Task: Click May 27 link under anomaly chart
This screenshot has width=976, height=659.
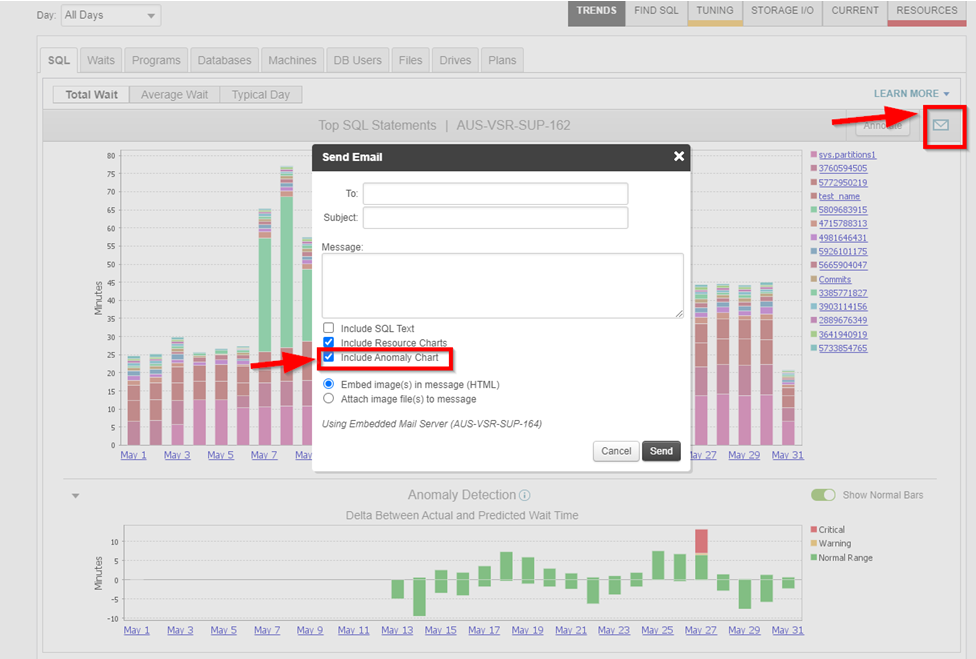Action: coord(701,630)
